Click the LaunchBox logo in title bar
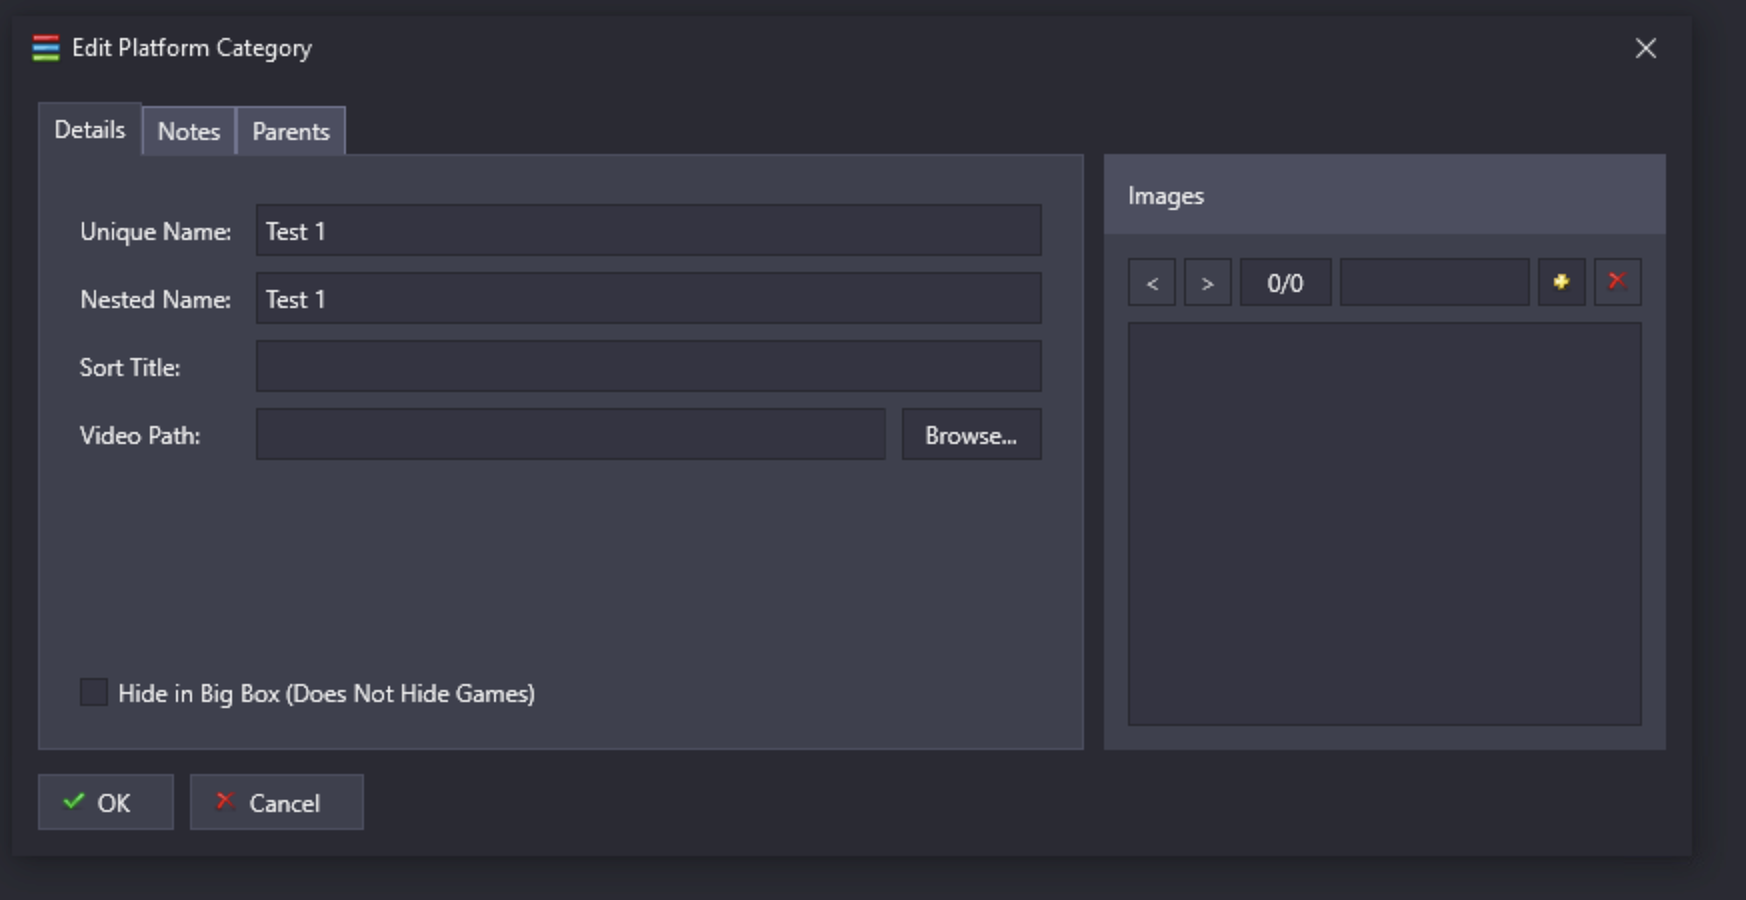 point(46,48)
